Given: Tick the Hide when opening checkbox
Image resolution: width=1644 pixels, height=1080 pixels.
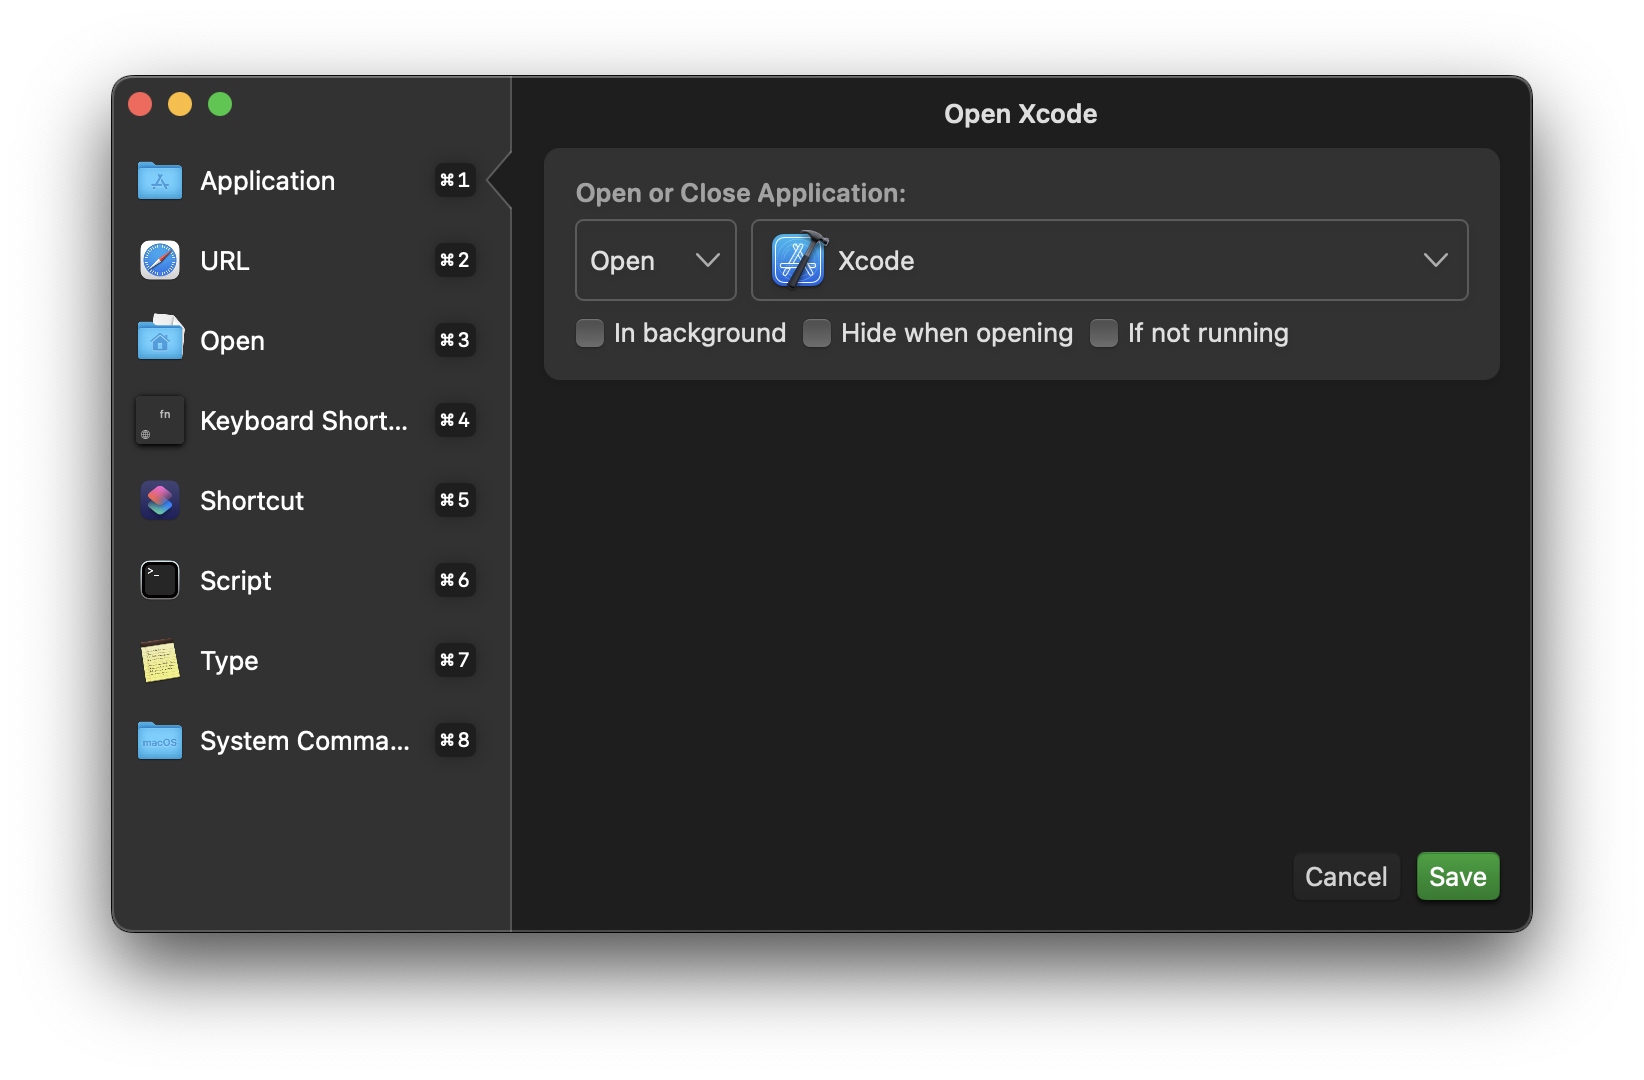Looking at the screenshot, I should point(817,333).
